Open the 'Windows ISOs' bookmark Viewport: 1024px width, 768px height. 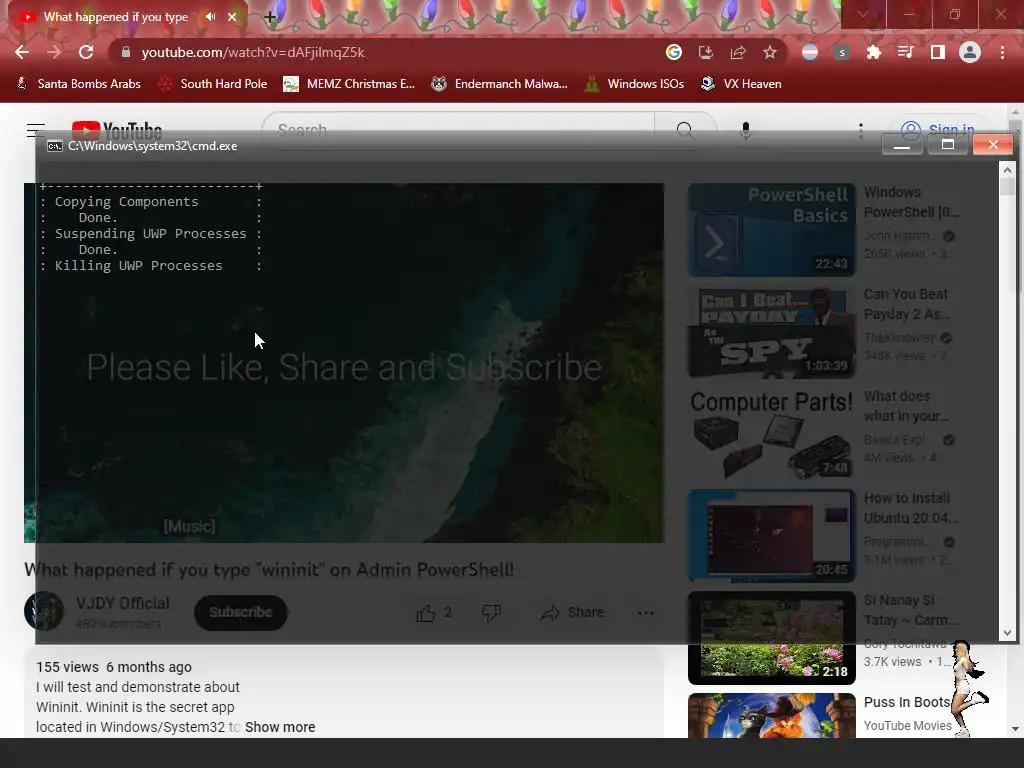coord(634,84)
